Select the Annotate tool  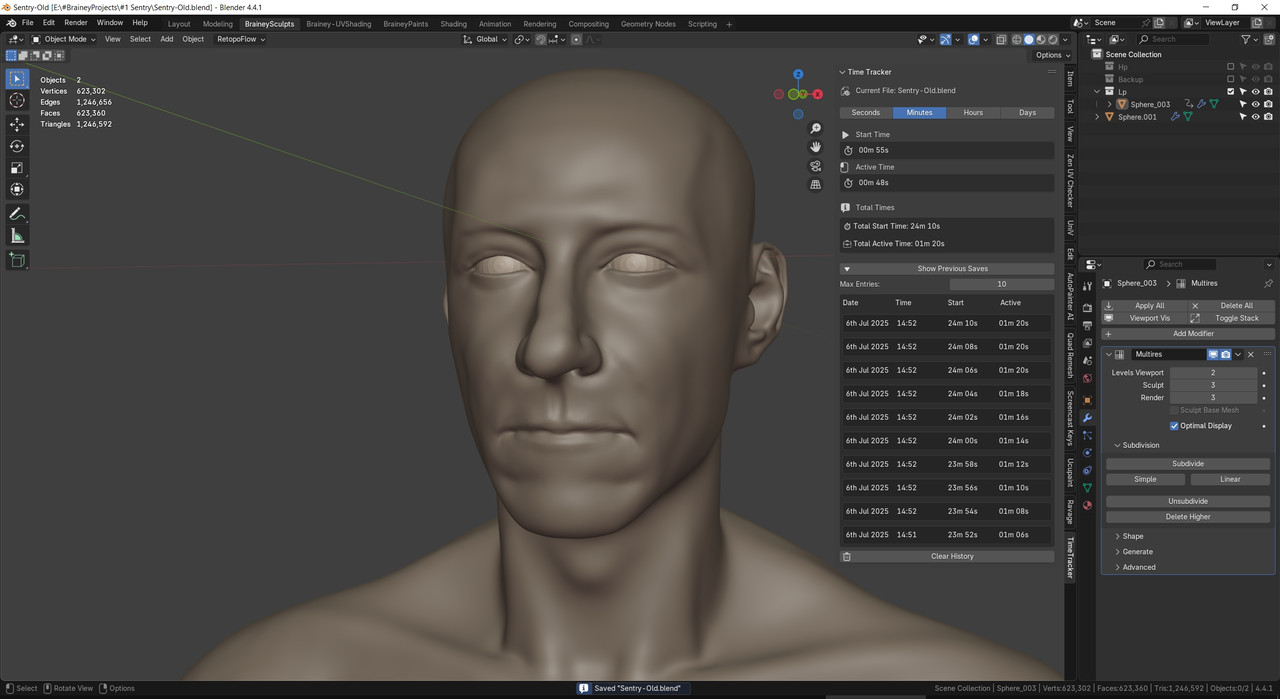[x=17, y=214]
